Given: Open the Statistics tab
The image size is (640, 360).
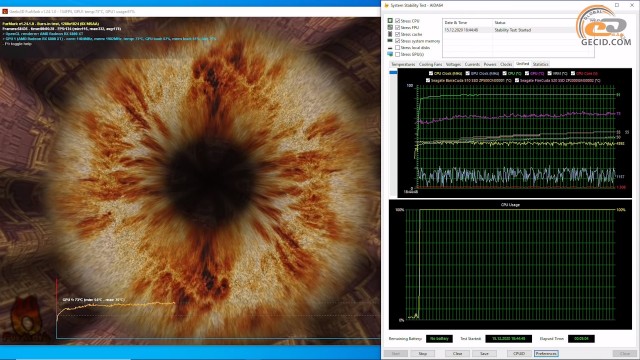Looking at the screenshot, I should (540, 64).
